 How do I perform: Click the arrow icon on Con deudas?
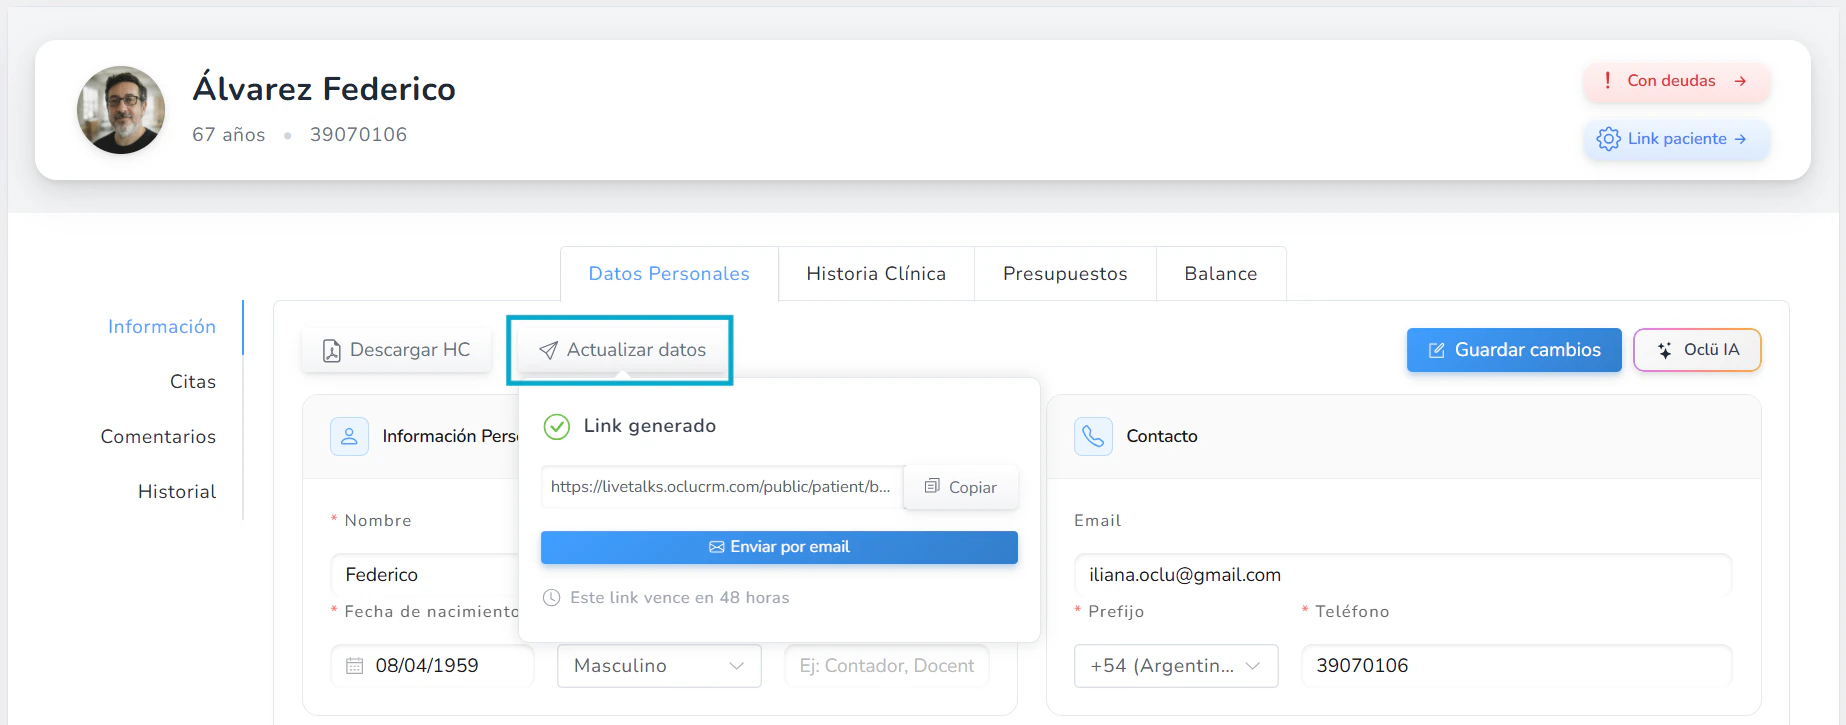click(x=1740, y=81)
